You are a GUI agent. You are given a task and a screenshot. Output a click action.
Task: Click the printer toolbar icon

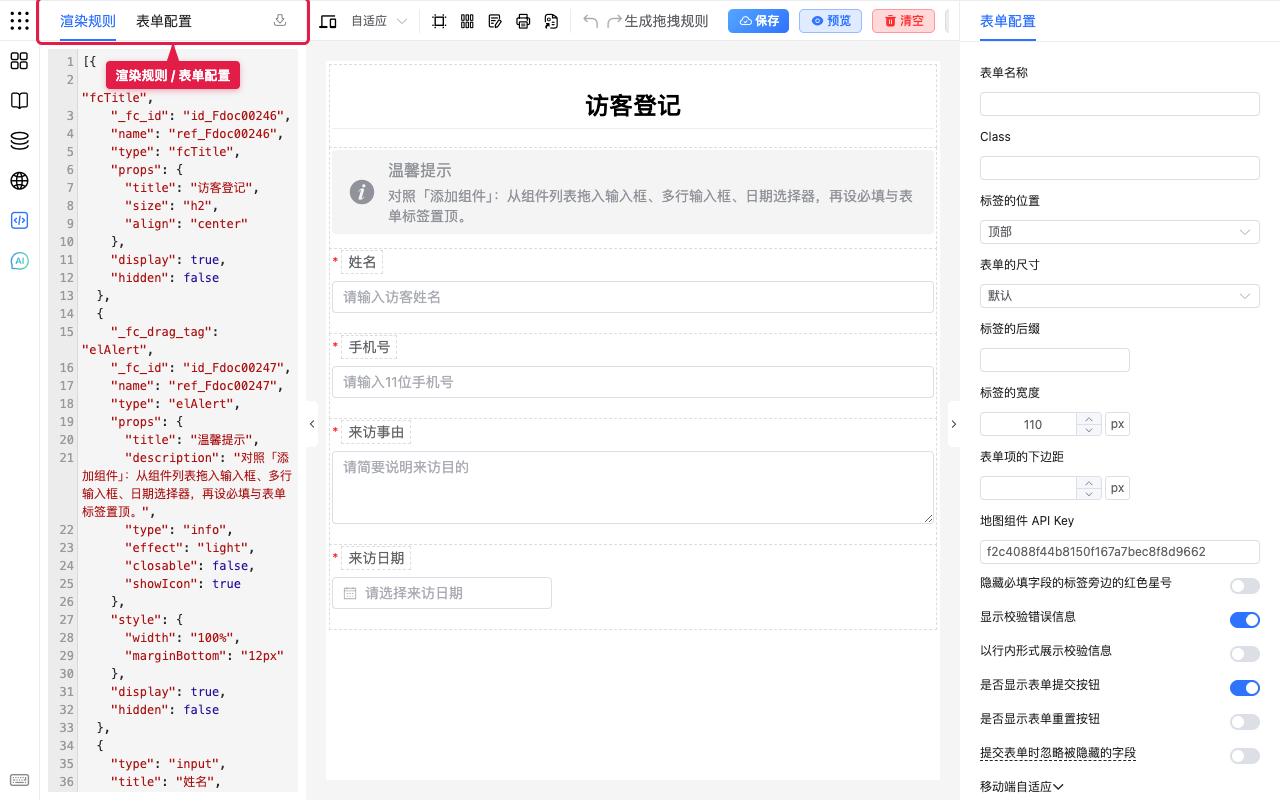tap(523, 21)
